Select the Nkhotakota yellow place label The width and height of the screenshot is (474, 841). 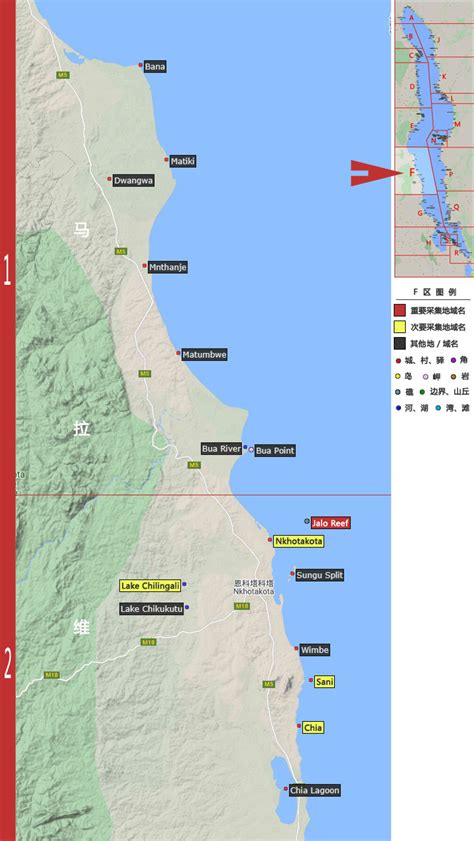click(299, 541)
